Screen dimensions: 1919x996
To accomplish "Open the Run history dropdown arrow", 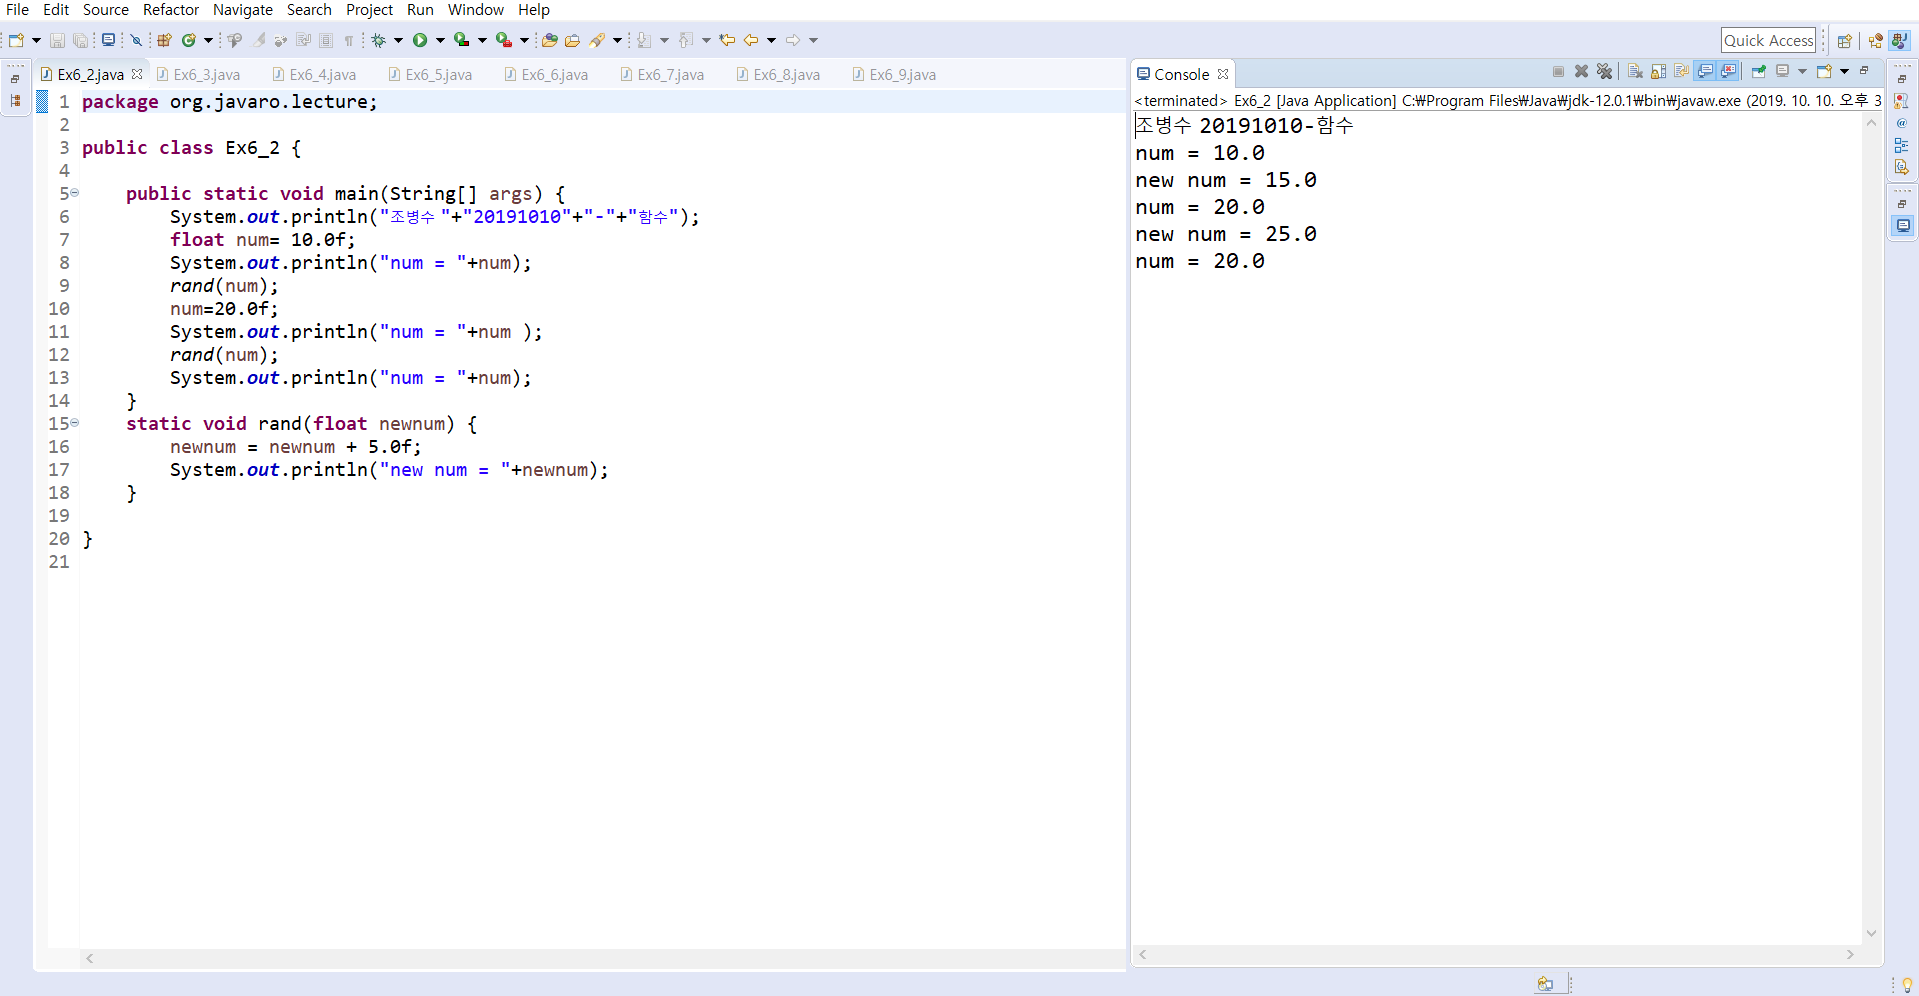I will click(440, 41).
